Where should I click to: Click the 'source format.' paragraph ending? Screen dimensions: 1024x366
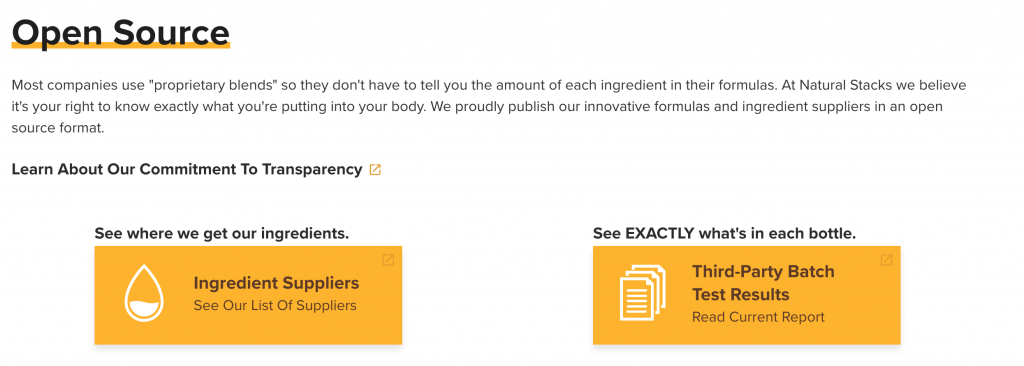coord(58,129)
